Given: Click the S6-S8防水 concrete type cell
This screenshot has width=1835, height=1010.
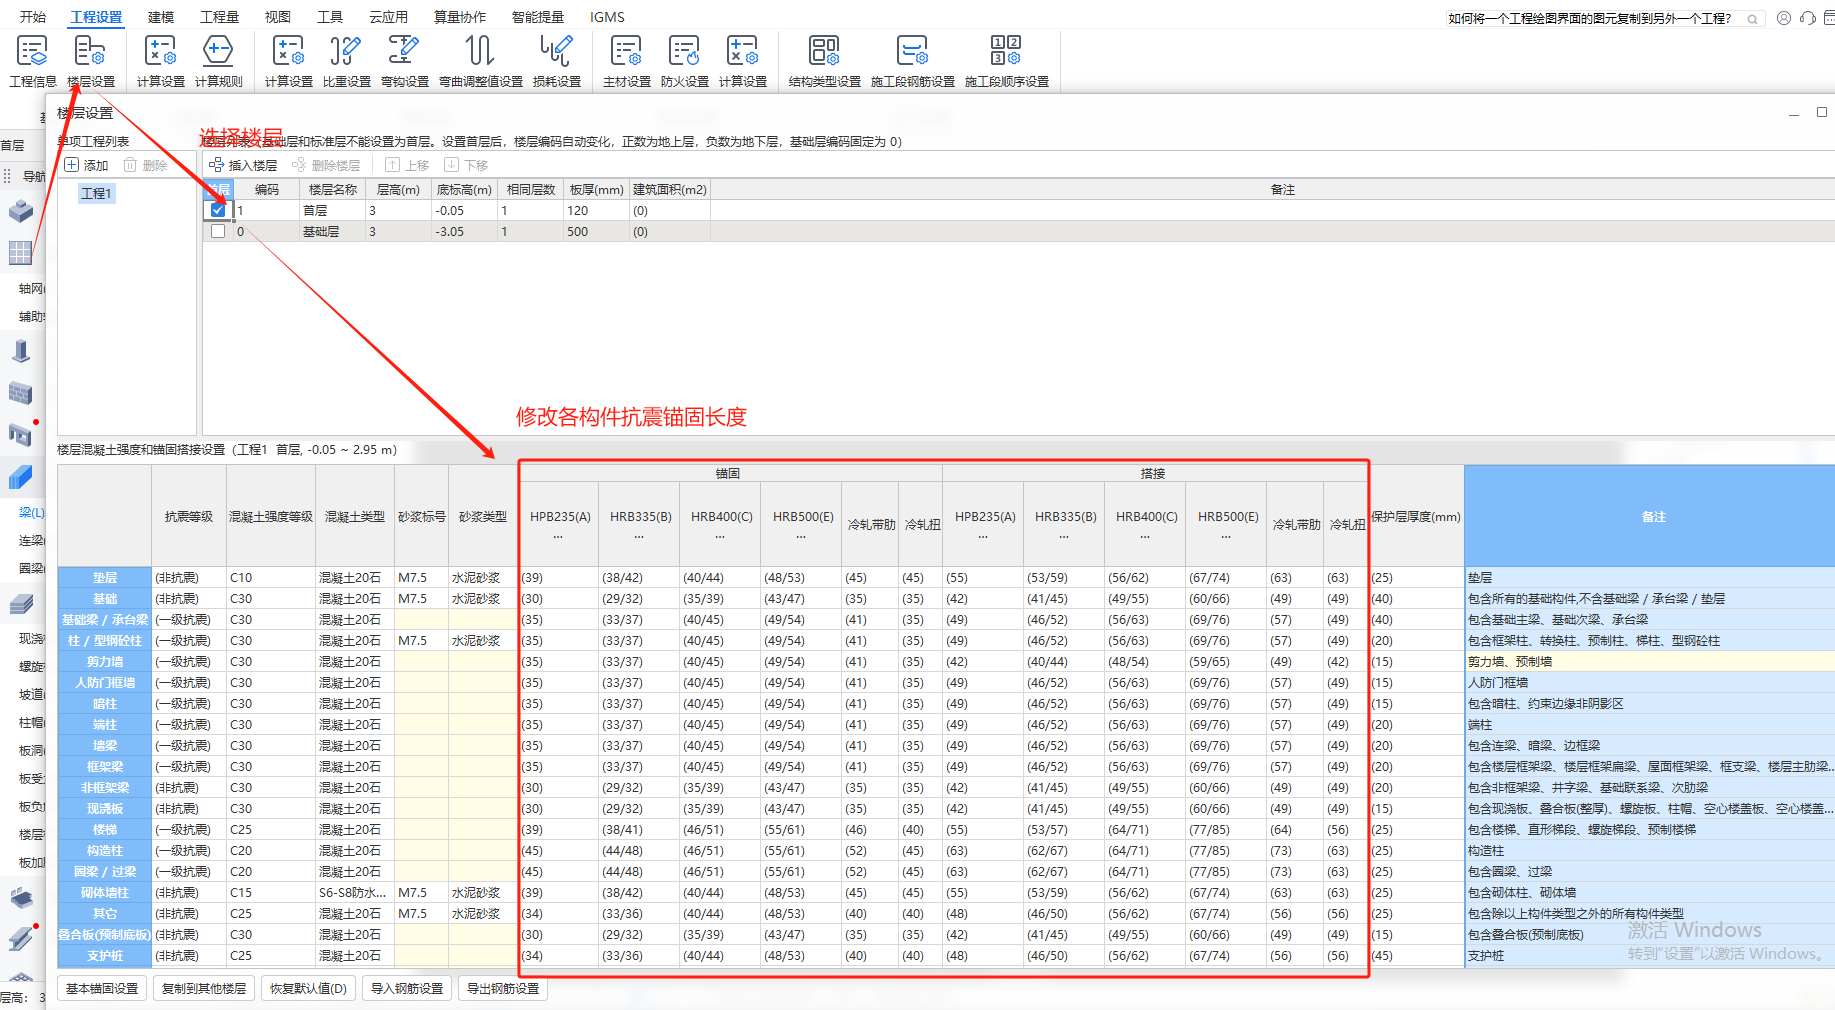Looking at the screenshot, I should tap(355, 893).
